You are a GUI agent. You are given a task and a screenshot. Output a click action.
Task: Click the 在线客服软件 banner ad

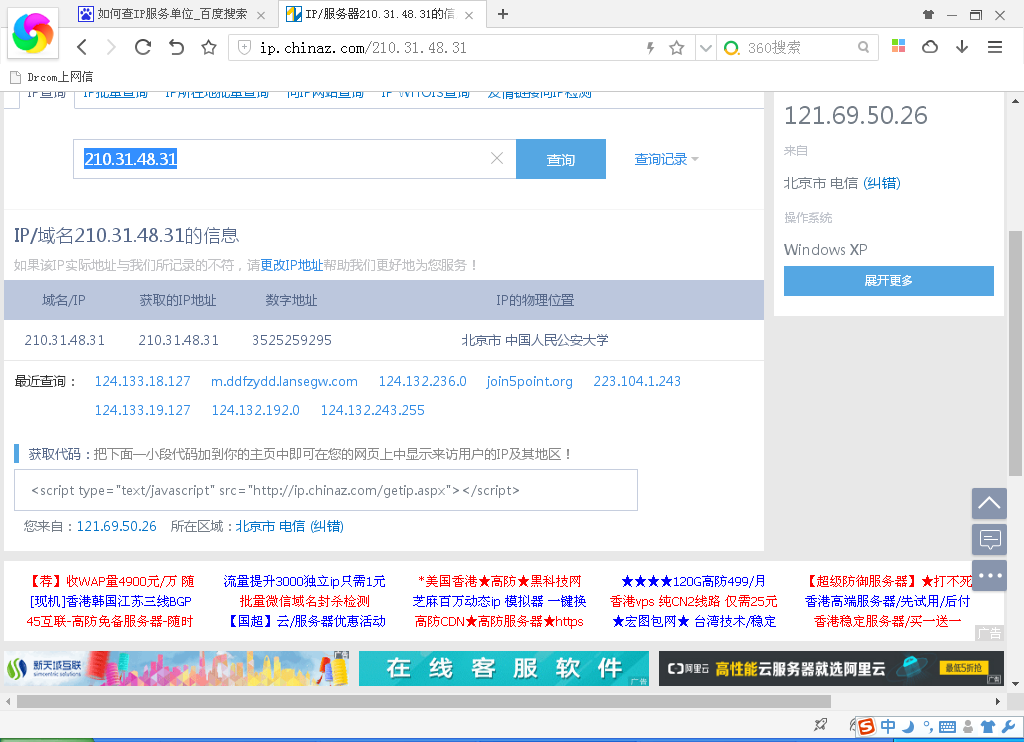504,668
